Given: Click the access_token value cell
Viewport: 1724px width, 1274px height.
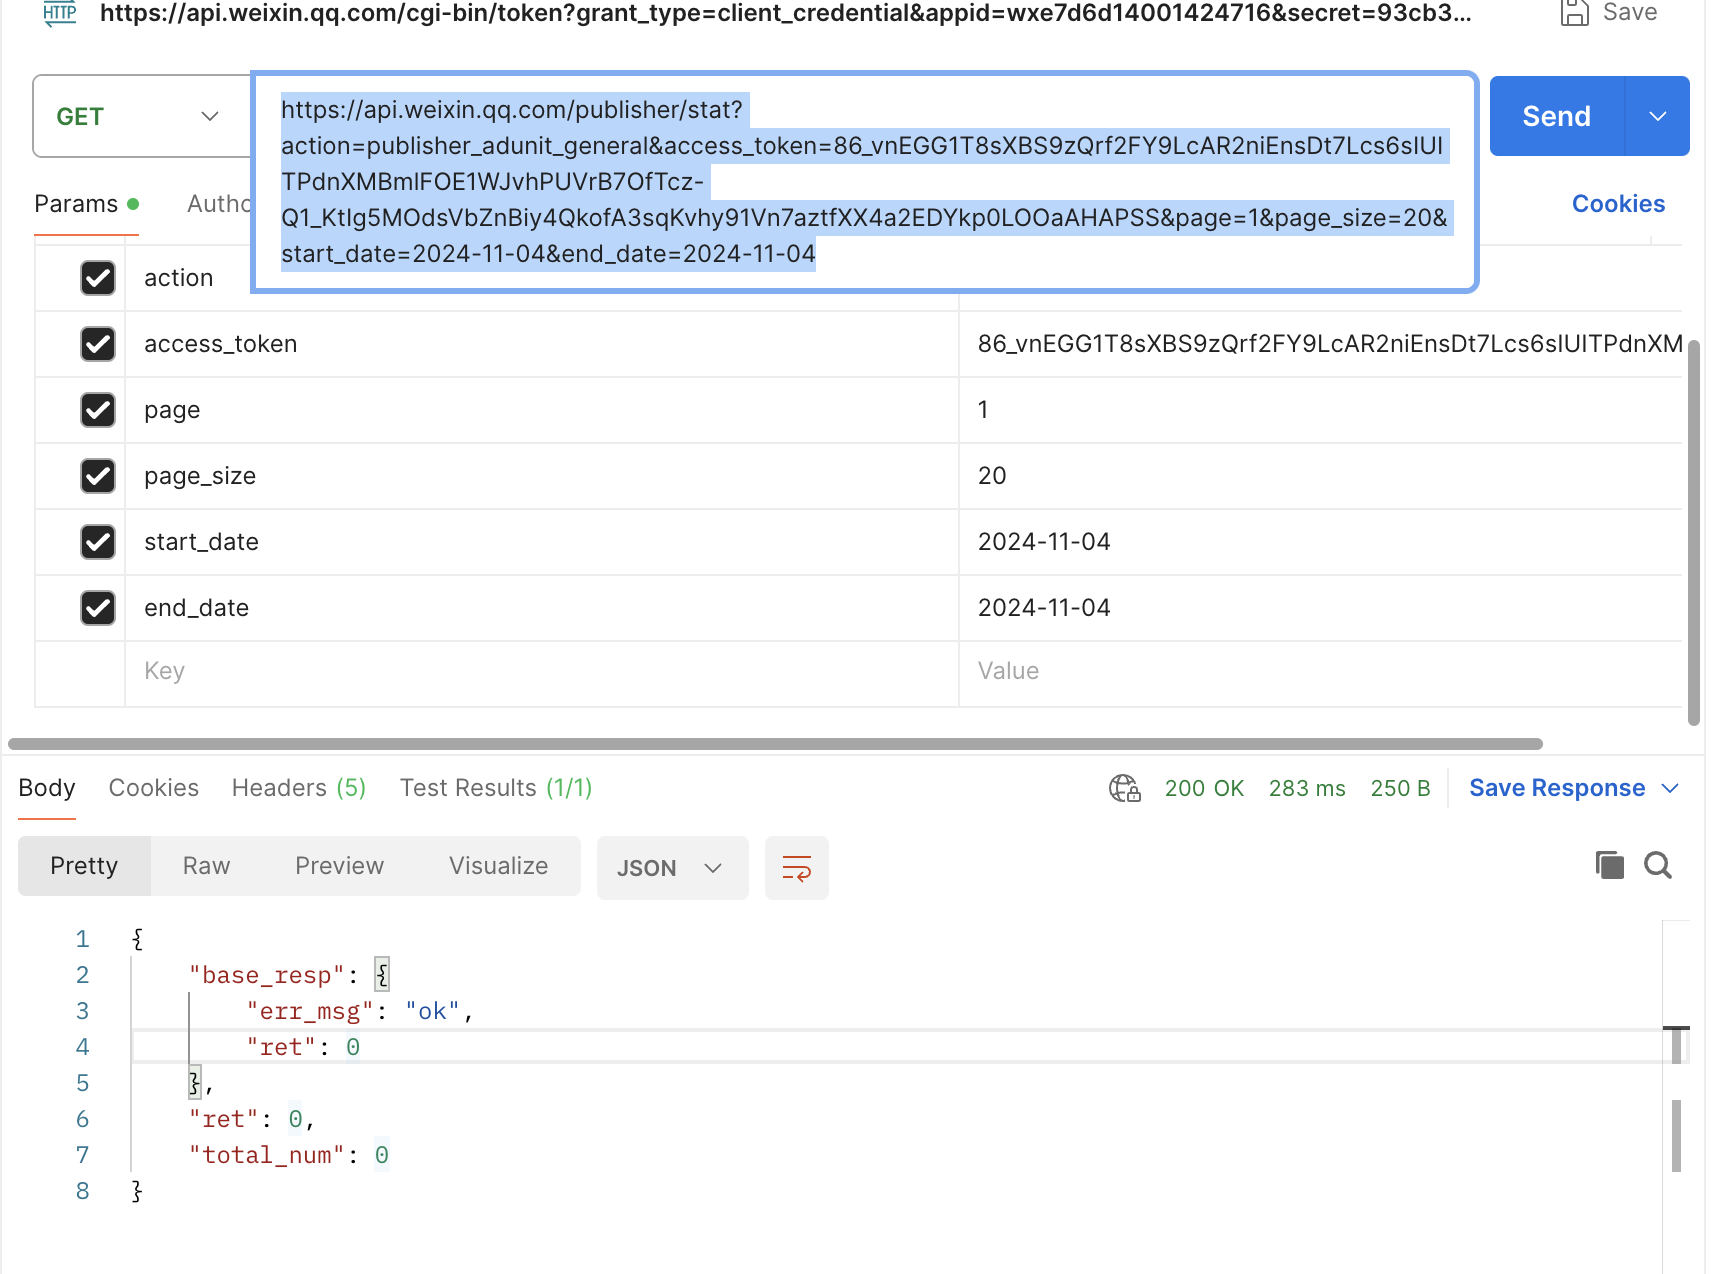Looking at the screenshot, I should point(1320,344).
